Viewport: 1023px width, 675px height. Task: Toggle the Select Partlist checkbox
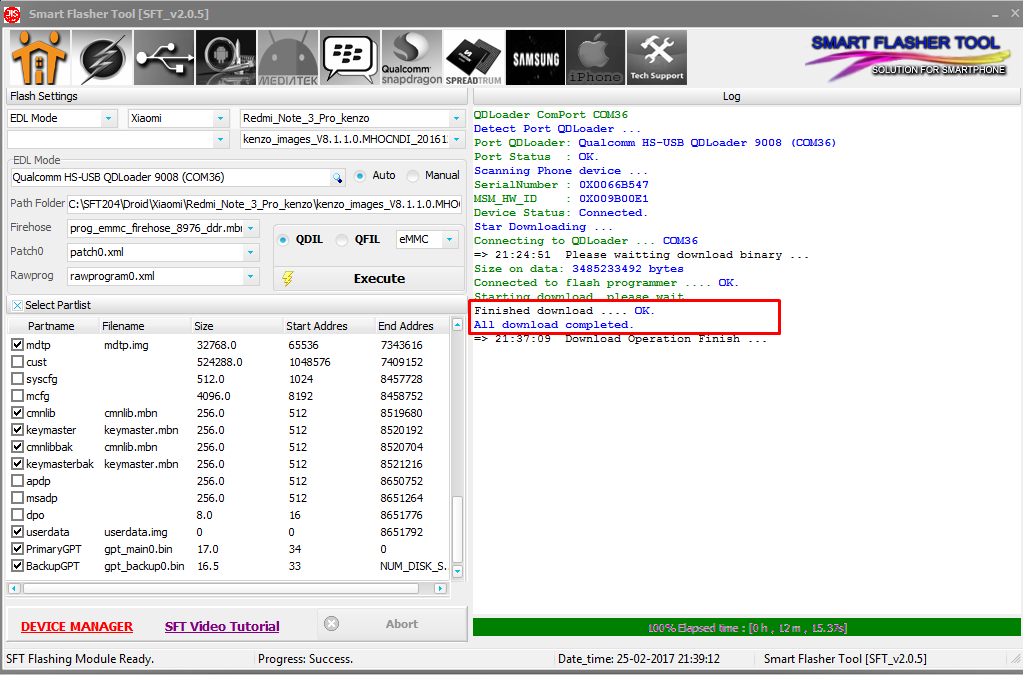[x=18, y=305]
